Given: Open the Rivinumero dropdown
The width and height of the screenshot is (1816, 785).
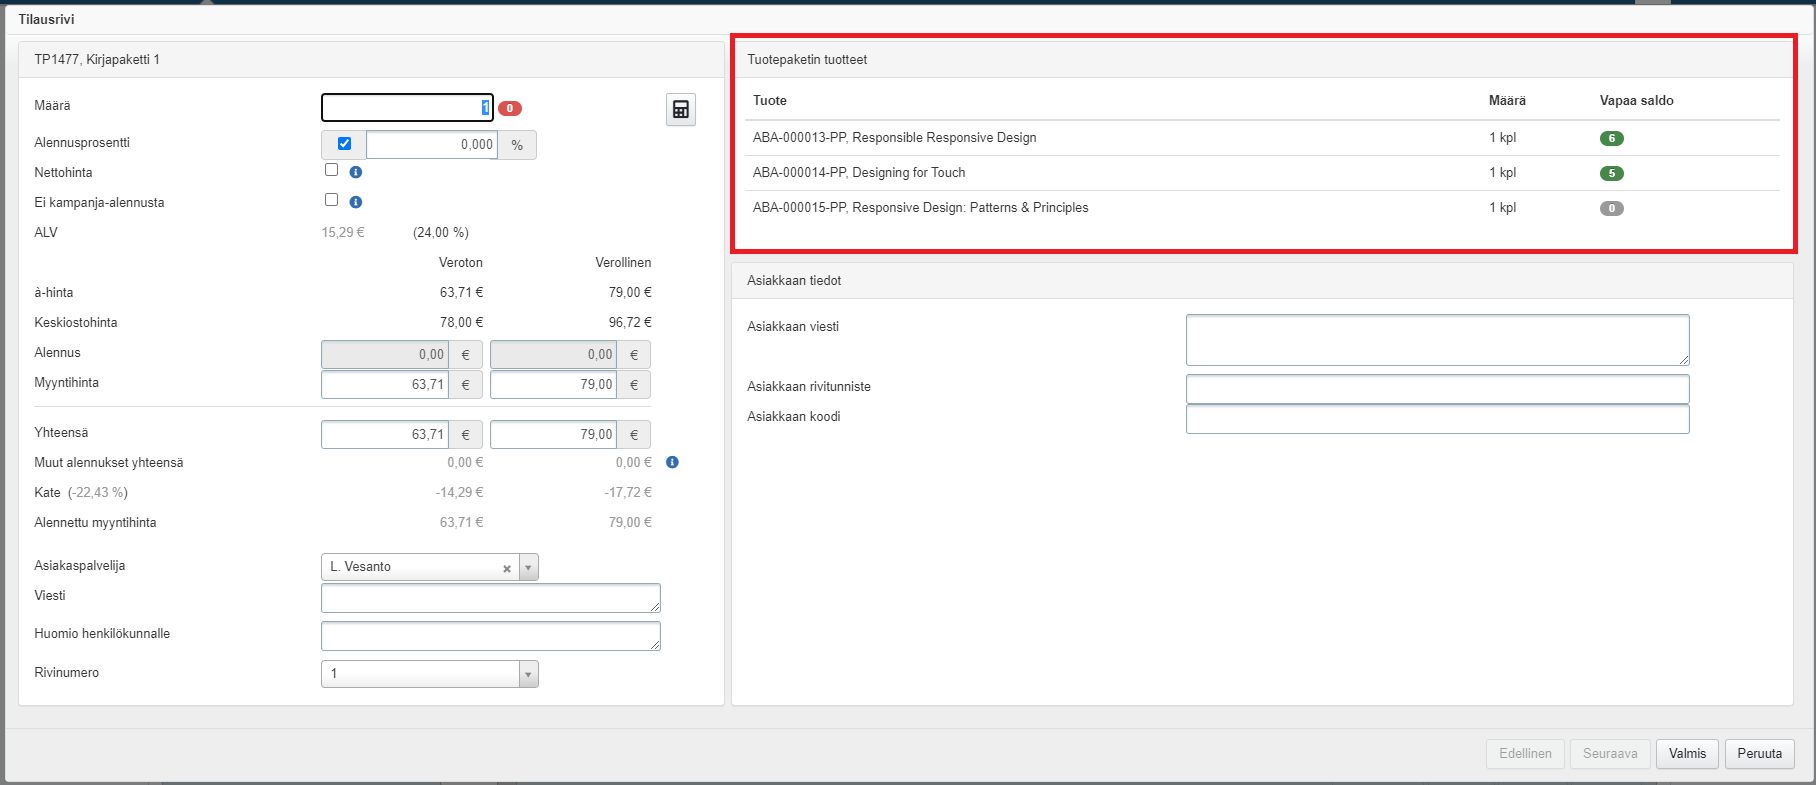Looking at the screenshot, I should (x=429, y=674).
